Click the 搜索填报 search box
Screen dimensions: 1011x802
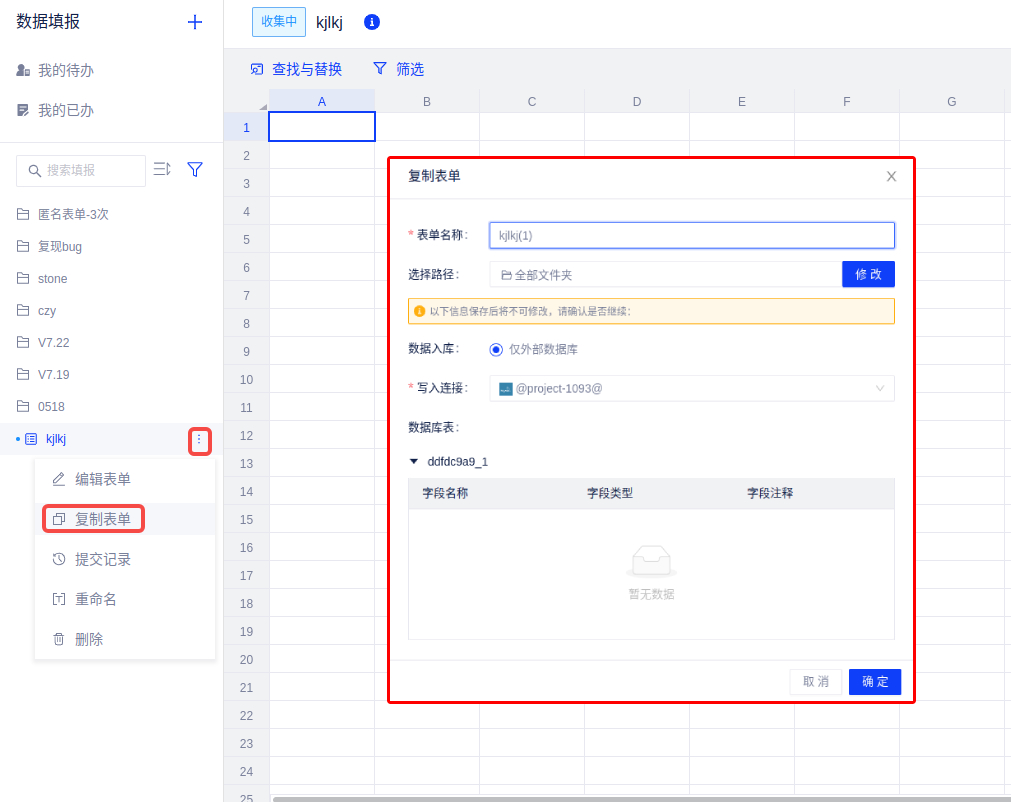(x=81, y=171)
